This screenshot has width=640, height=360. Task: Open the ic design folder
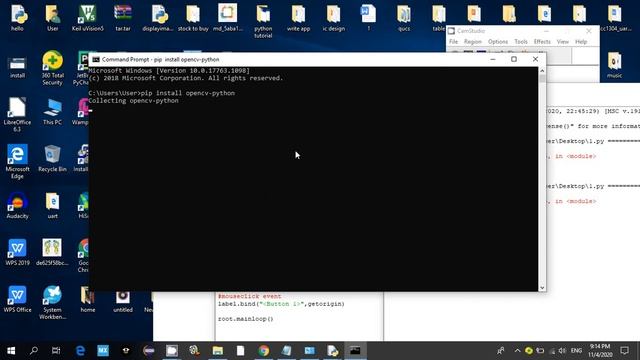point(333,18)
